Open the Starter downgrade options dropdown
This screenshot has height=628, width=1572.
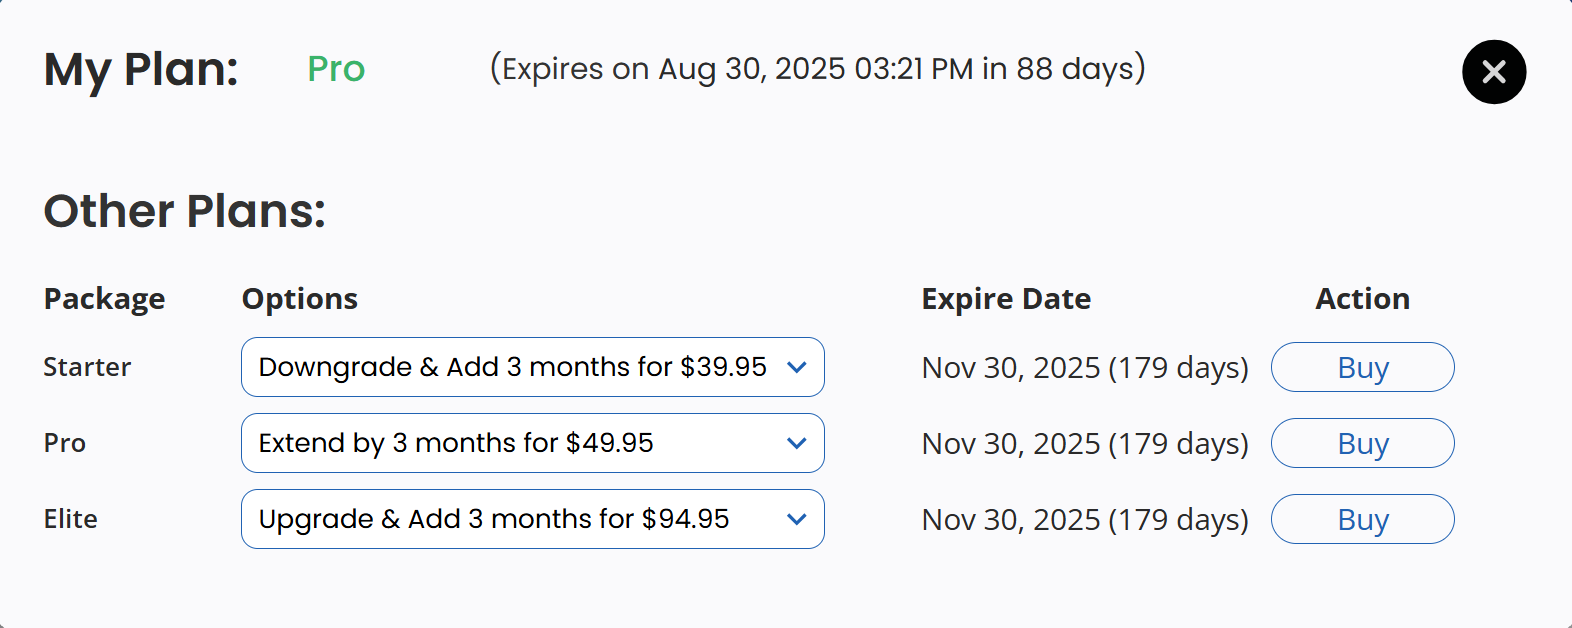[532, 367]
